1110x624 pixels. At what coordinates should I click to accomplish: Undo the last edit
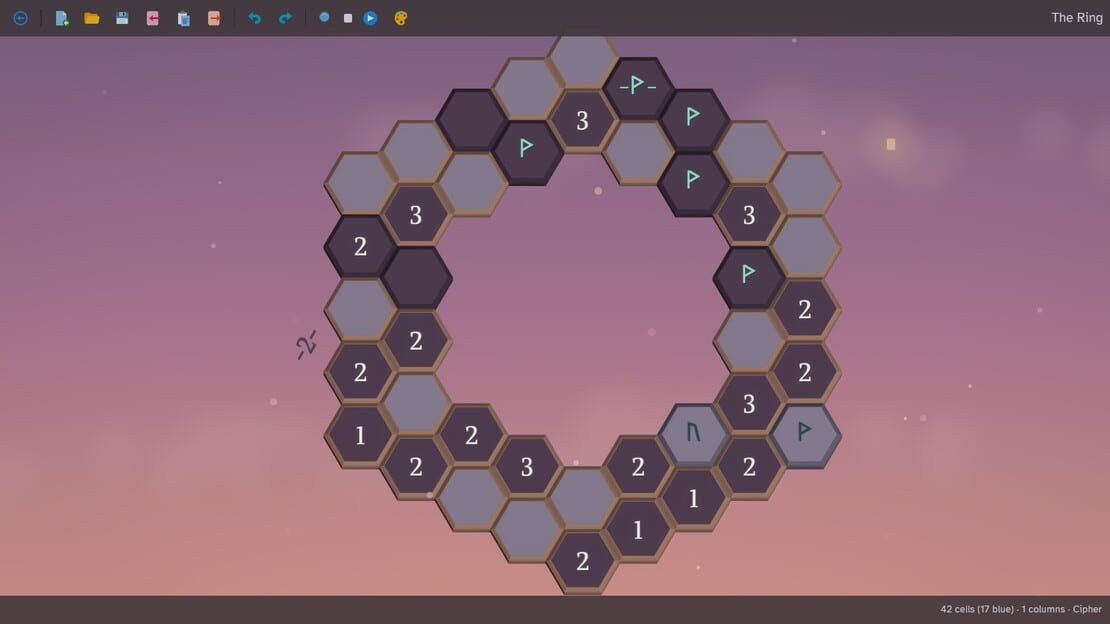[x=255, y=18]
